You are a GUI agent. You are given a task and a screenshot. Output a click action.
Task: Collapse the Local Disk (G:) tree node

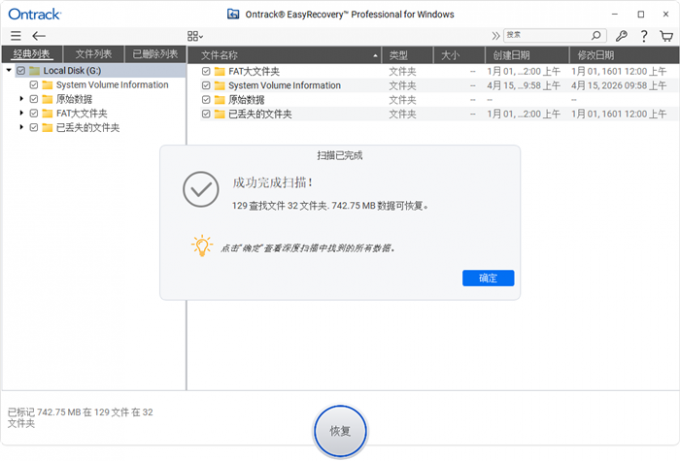tap(9, 70)
